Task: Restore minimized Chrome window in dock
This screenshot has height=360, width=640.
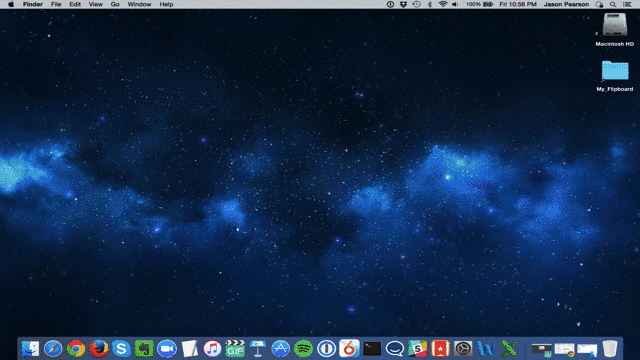Action: click(564, 349)
